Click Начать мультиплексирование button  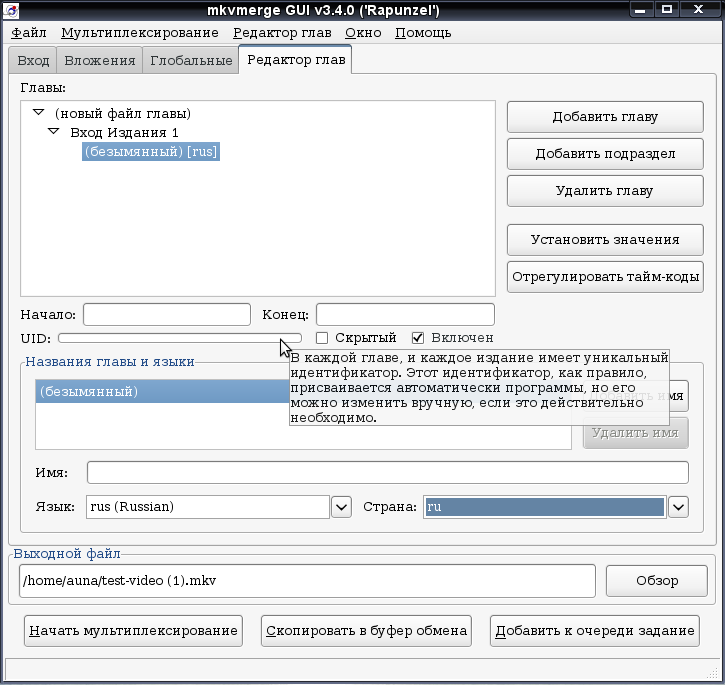tap(133, 631)
